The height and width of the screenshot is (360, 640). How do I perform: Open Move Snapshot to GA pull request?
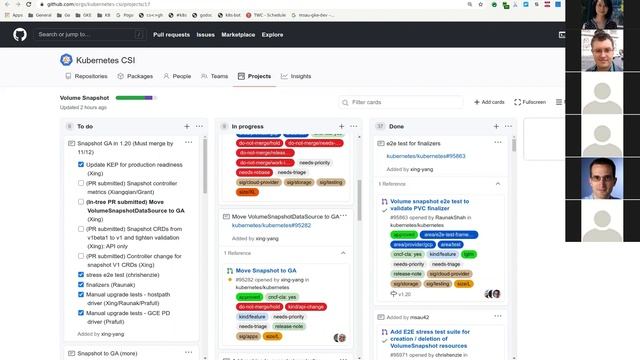[x=266, y=270]
